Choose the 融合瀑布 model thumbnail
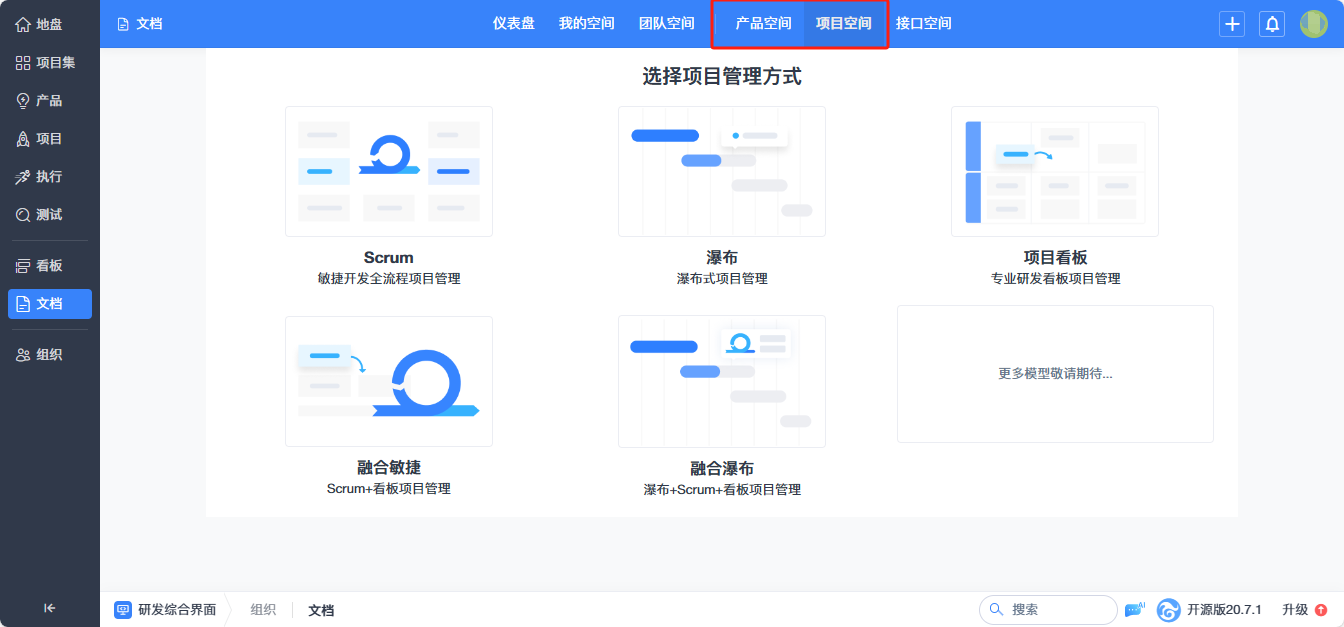1344x627 pixels. pyautogui.click(x=722, y=381)
